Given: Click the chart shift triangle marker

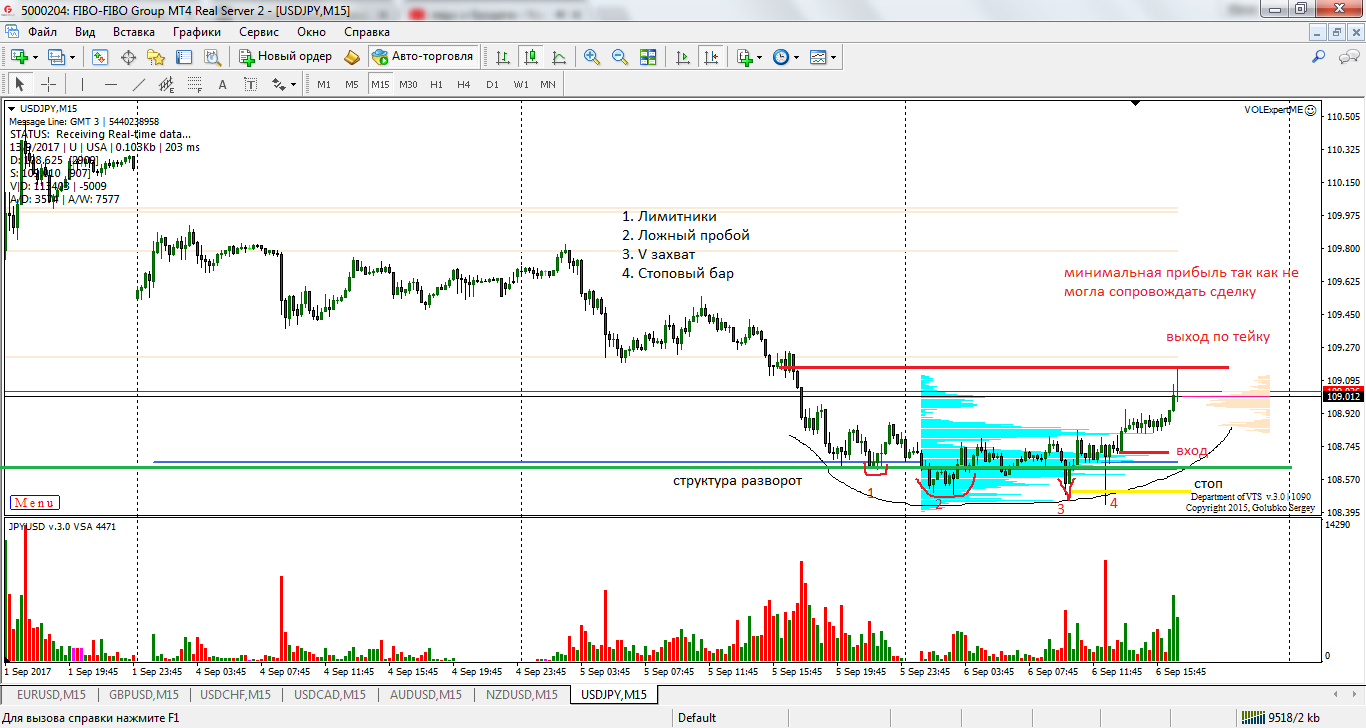Looking at the screenshot, I should tap(1136, 103).
